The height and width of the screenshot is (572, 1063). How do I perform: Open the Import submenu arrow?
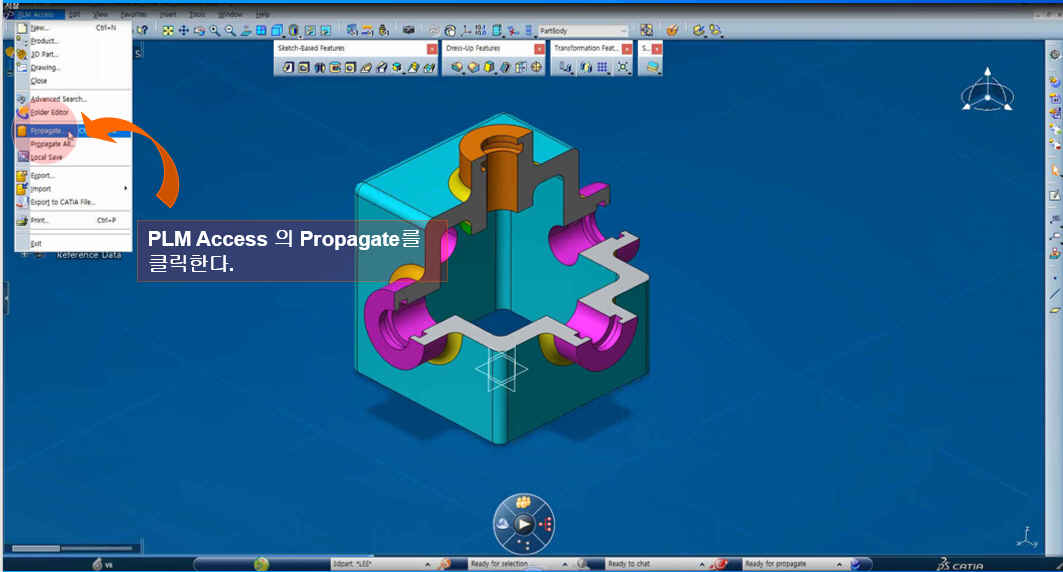125,188
